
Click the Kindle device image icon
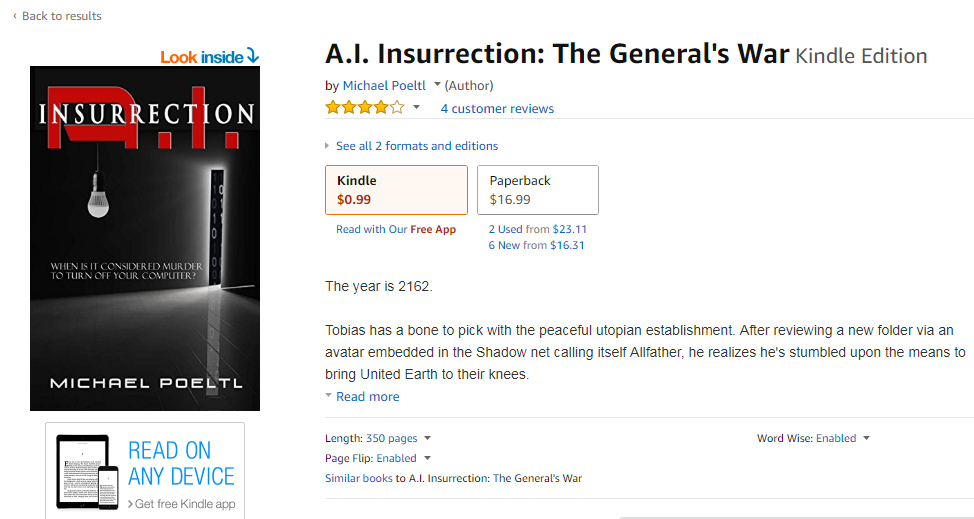pos(87,472)
